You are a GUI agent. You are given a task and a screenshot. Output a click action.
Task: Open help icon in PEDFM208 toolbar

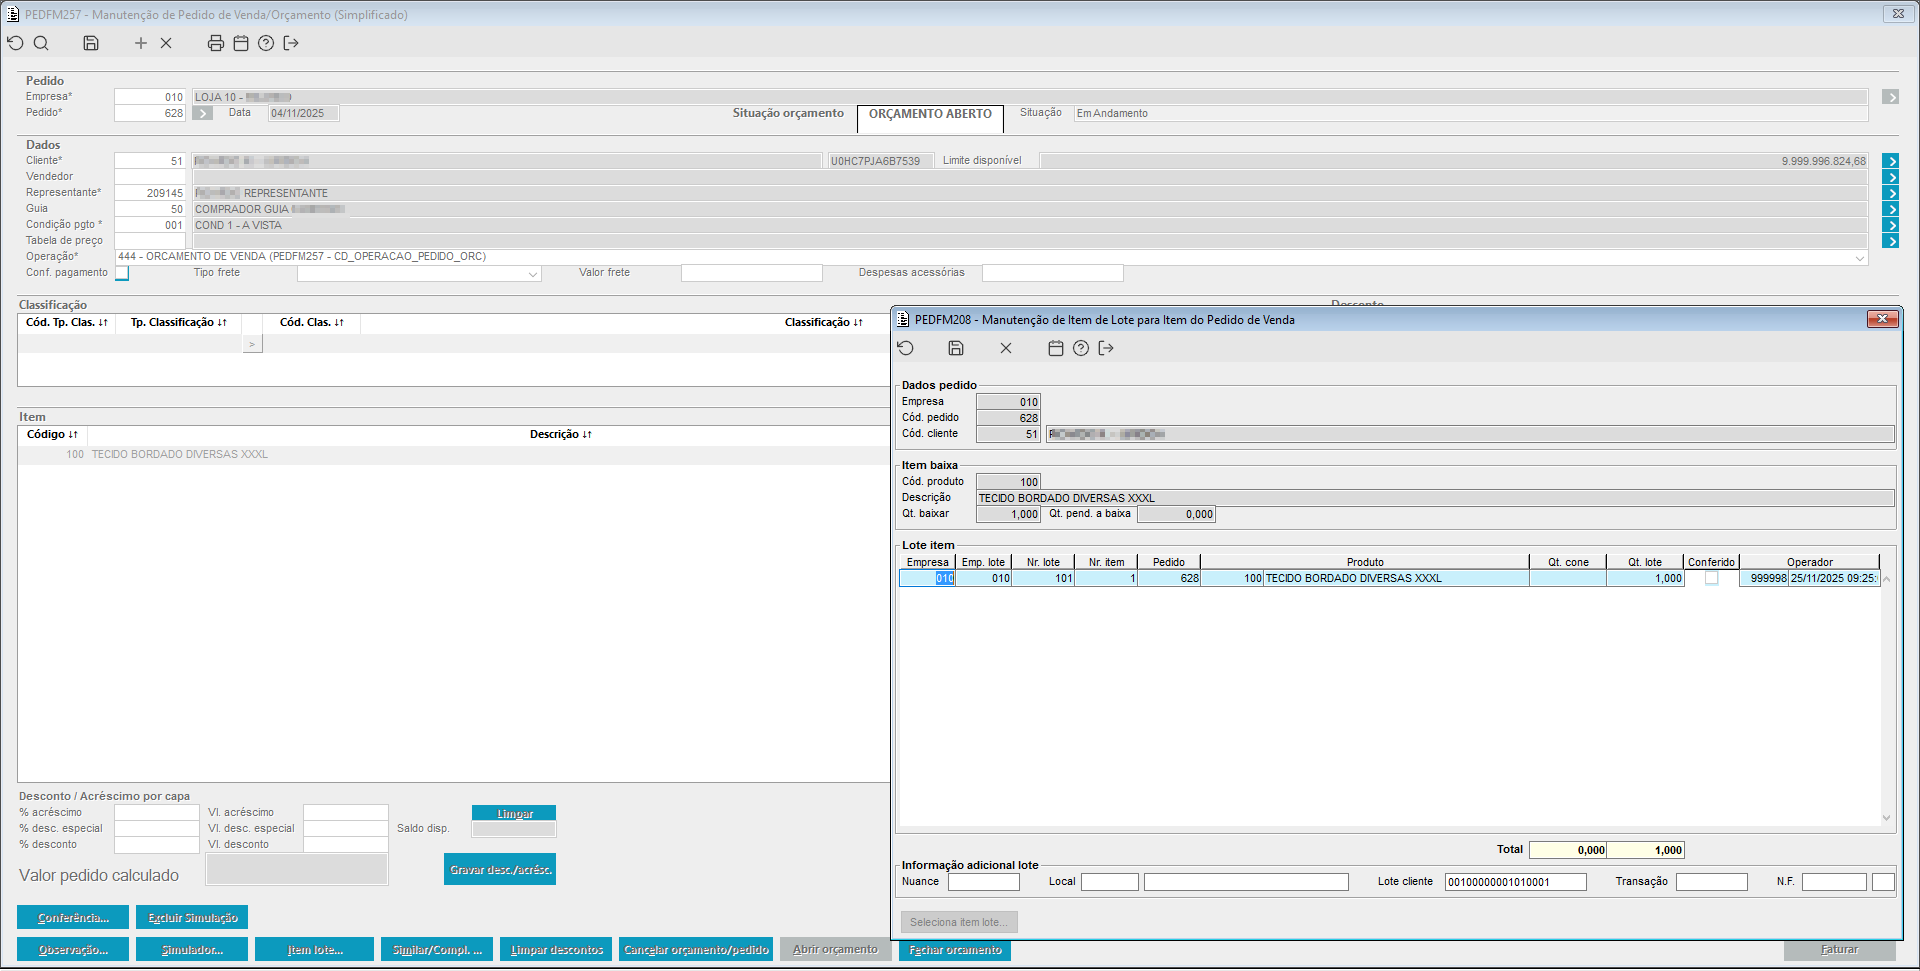coord(1081,348)
